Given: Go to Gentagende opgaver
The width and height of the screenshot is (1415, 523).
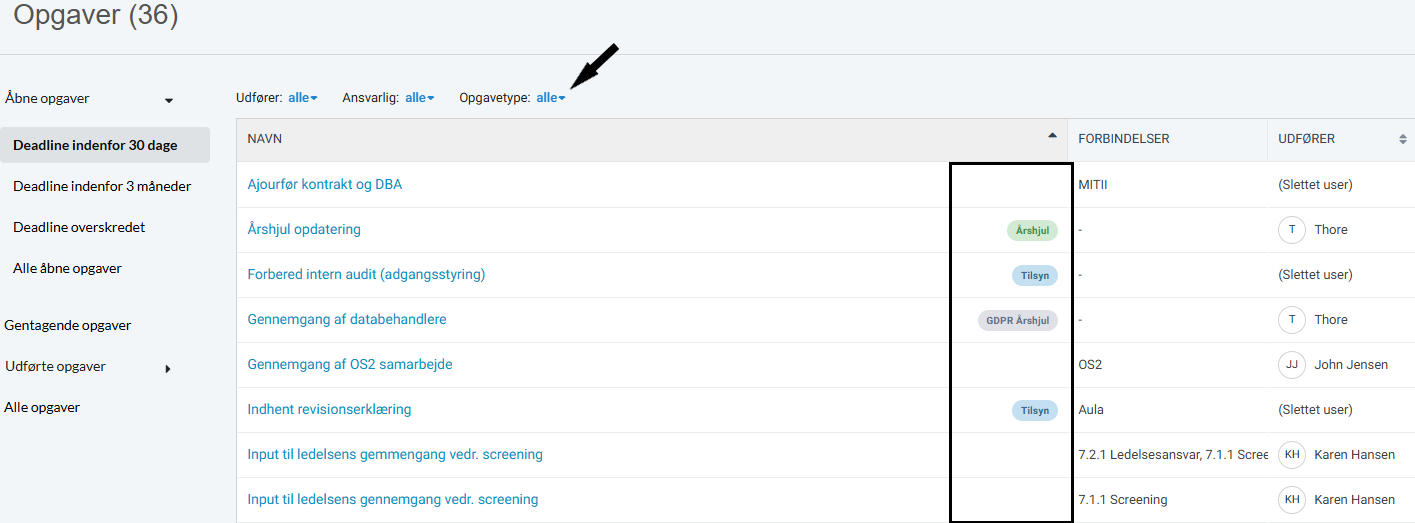Looking at the screenshot, I should coord(68,325).
